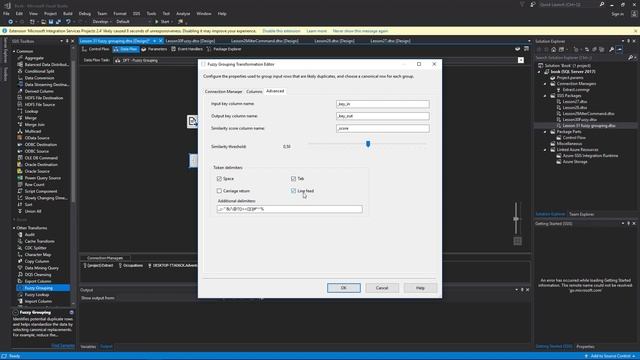
Task: Uncheck the Space token delimiter
Action: (219, 179)
